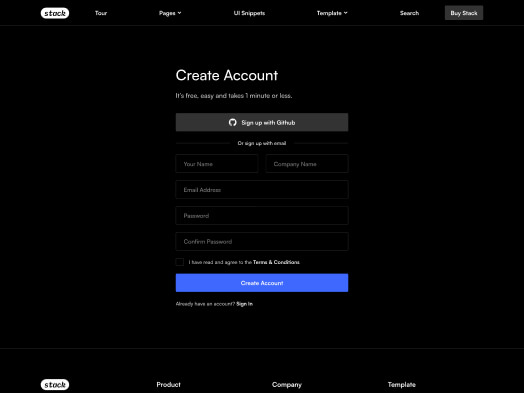Expand the Pages dropdown menu

click(170, 13)
